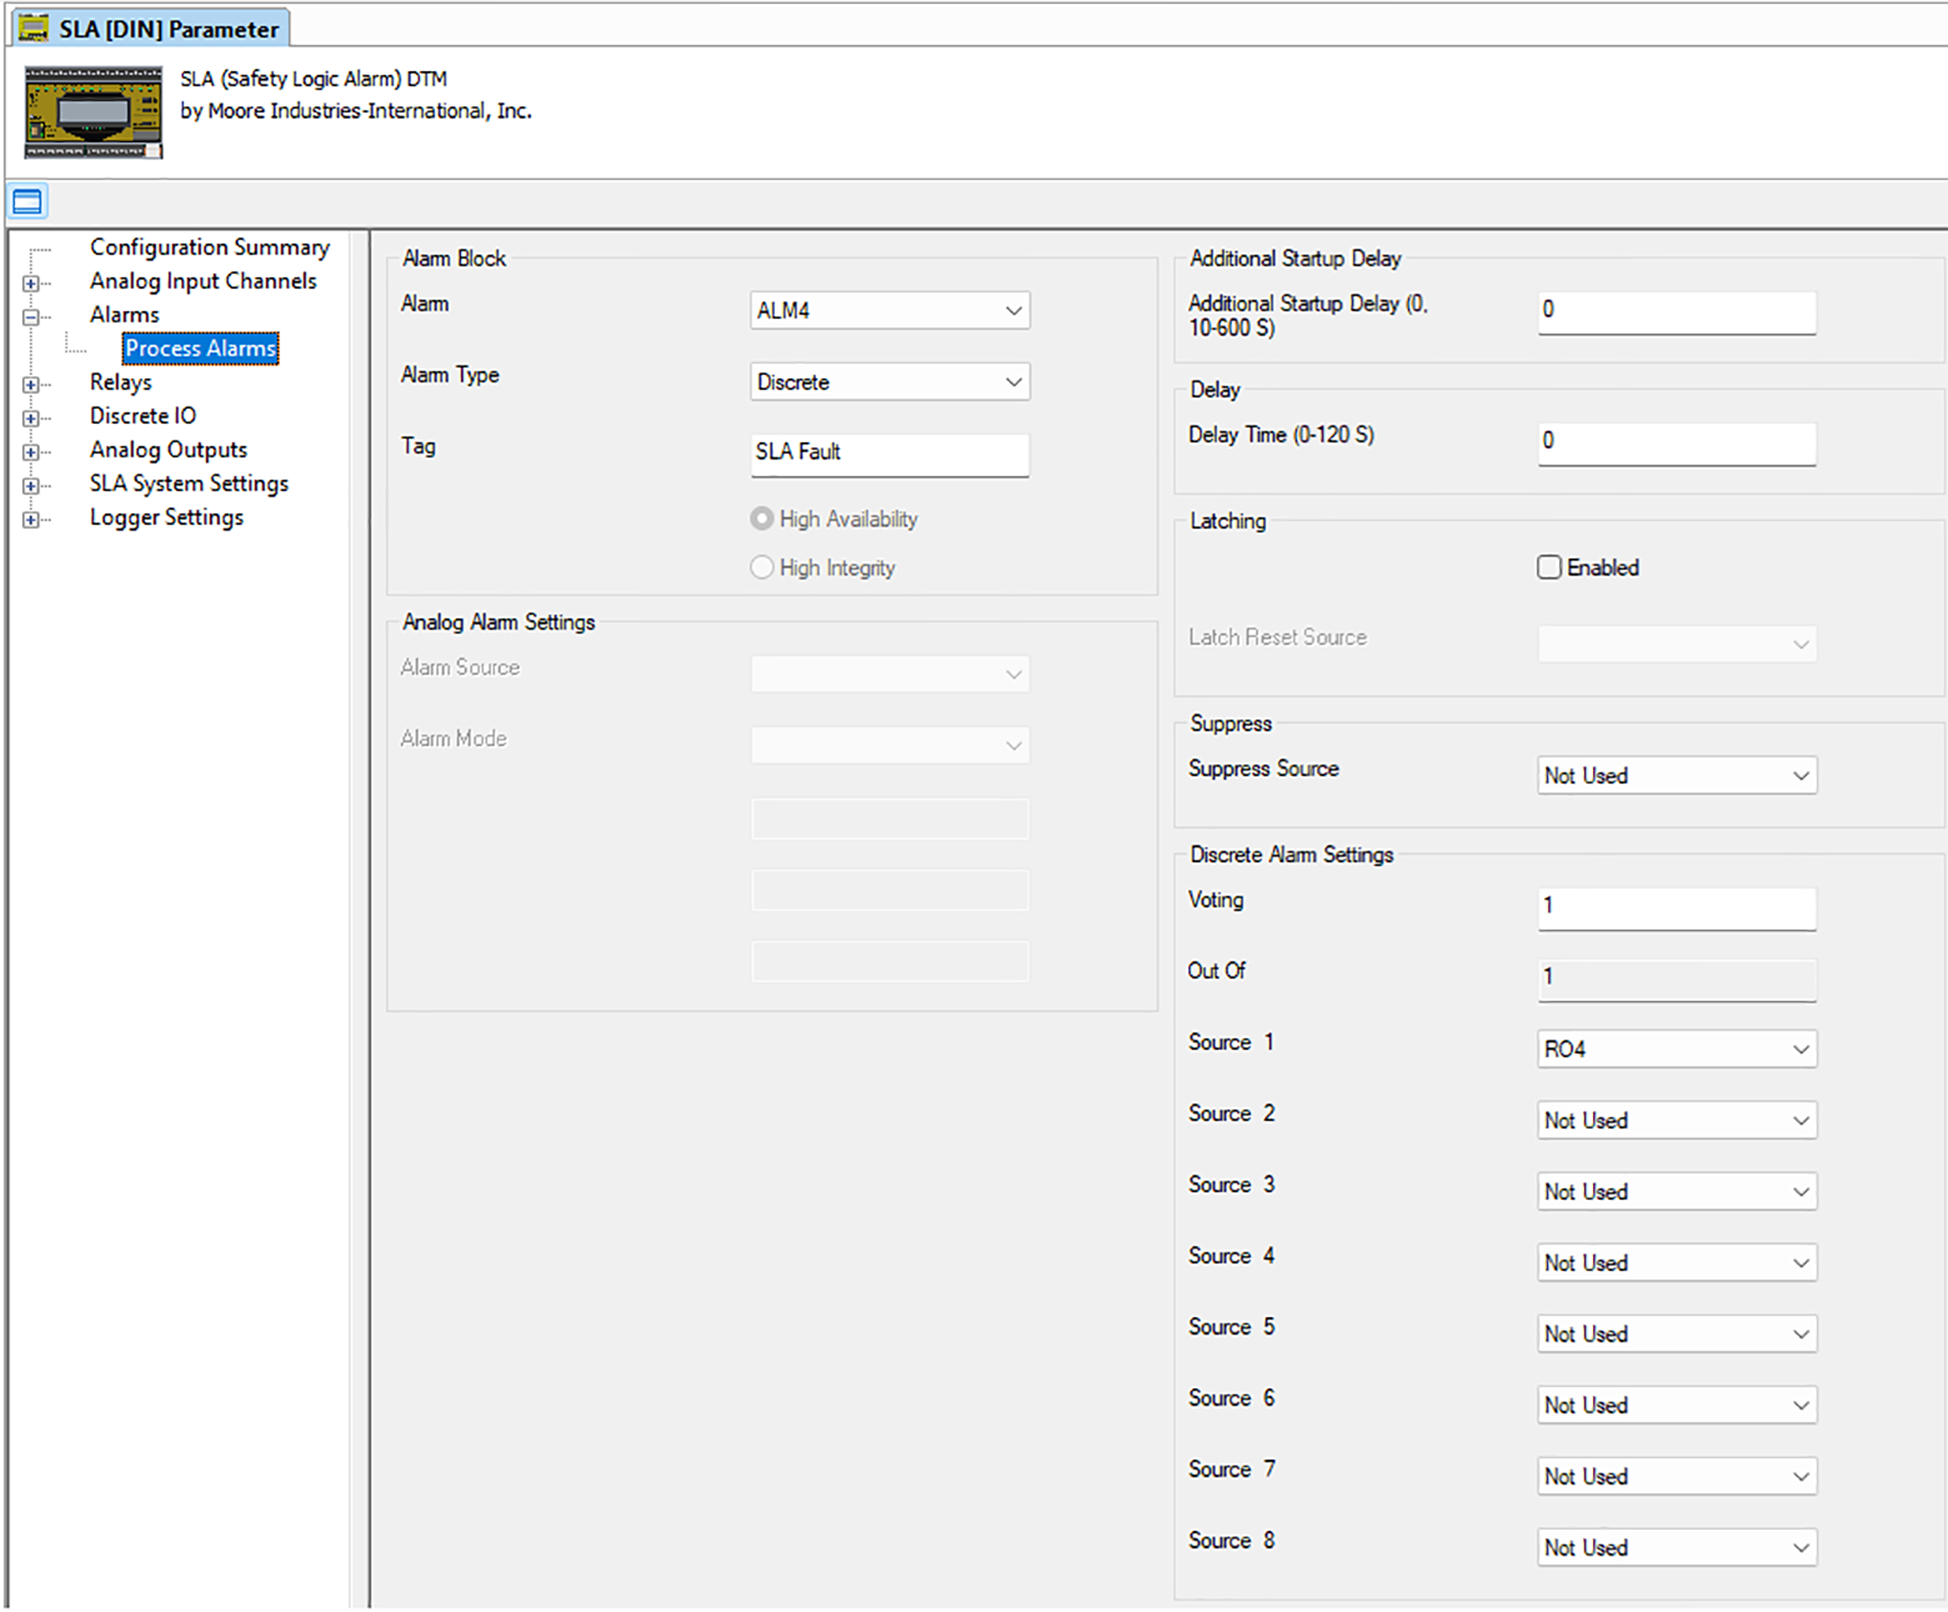Viewport: 1948px width, 1612px height.
Task: Select Process Alarms tree item
Action: coord(200,348)
